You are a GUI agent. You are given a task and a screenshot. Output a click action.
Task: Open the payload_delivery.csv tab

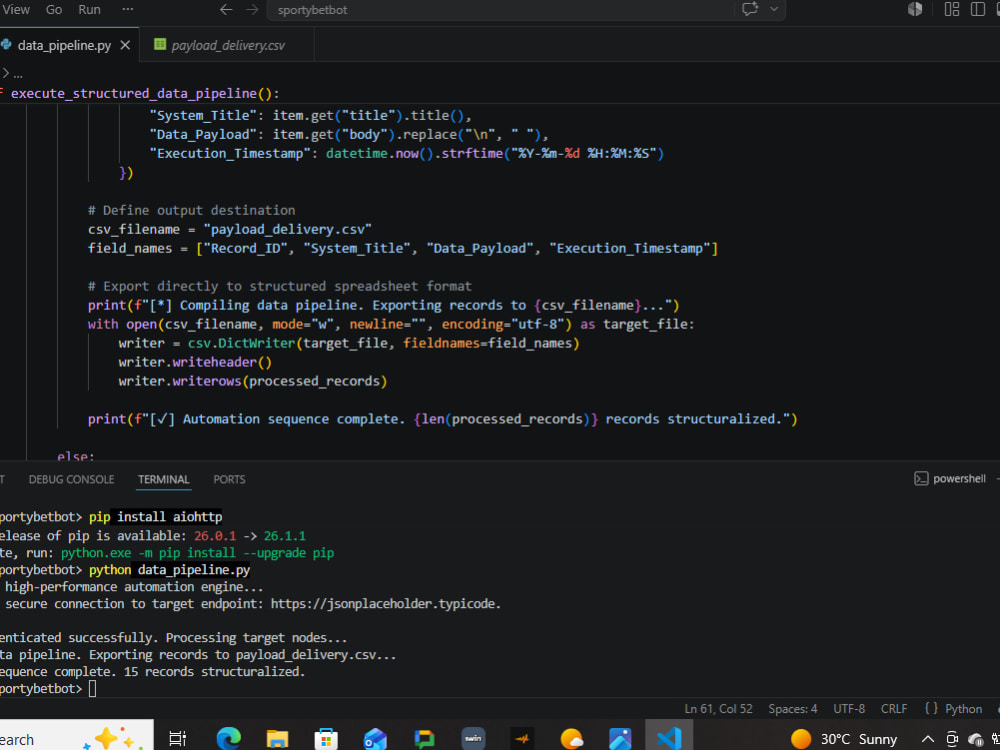(x=227, y=45)
